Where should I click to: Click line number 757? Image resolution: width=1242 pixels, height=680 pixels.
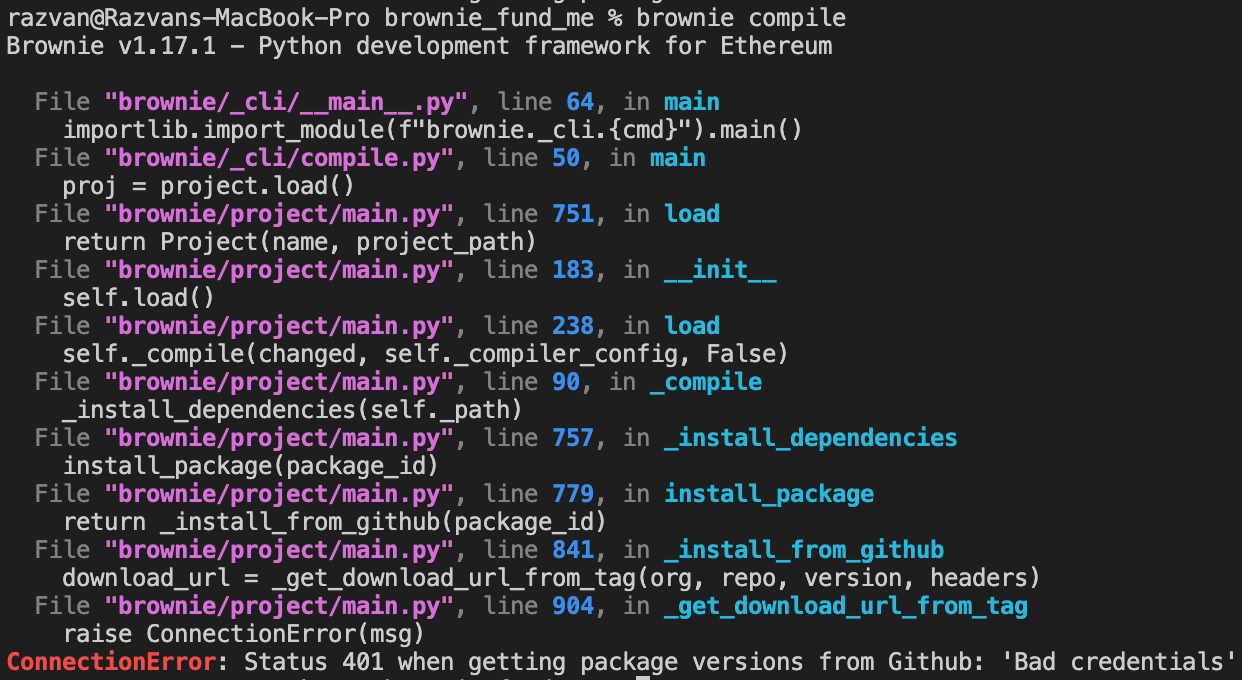click(572, 438)
